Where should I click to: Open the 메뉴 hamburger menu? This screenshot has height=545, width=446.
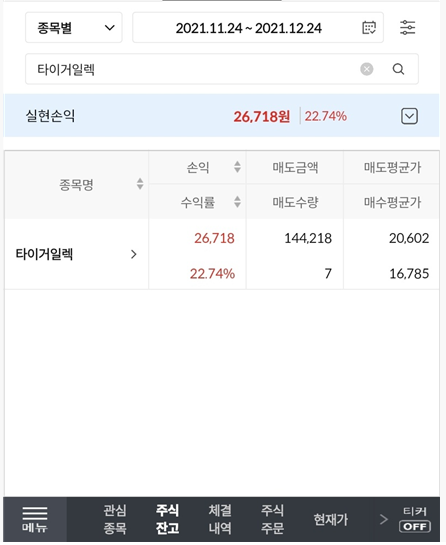[35, 519]
